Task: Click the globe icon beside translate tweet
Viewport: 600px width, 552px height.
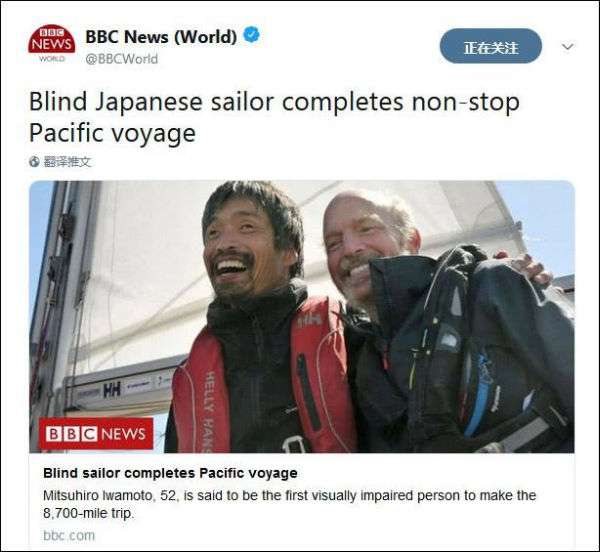Action: (x=34, y=162)
